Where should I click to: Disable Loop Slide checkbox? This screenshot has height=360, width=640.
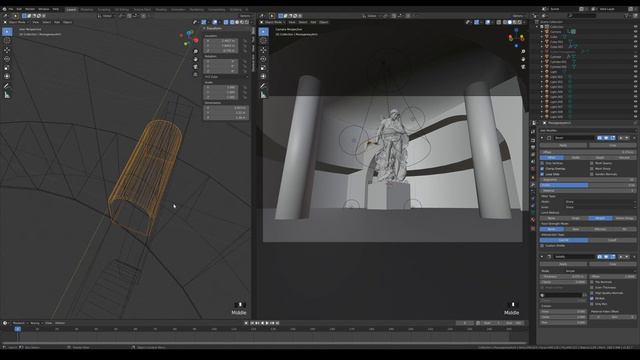[542, 174]
